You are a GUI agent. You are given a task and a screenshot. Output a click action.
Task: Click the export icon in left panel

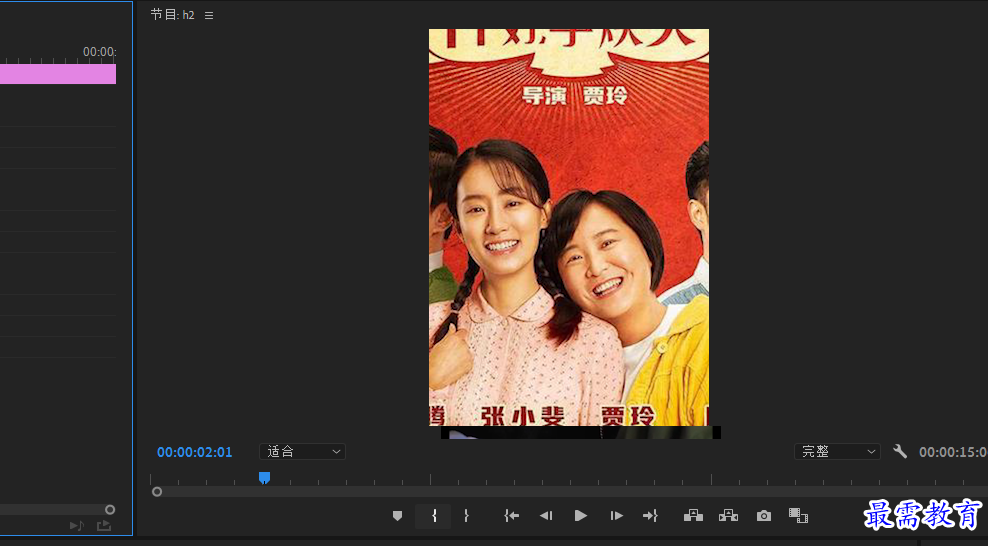coord(104,525)
